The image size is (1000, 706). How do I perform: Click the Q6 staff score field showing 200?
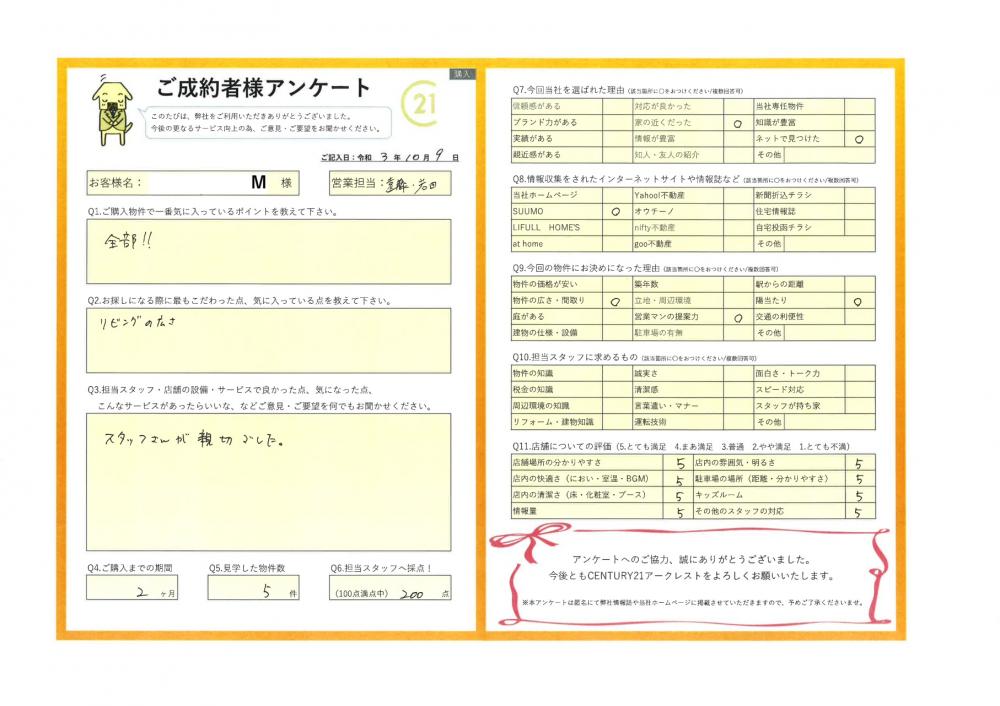pos(390,591)
